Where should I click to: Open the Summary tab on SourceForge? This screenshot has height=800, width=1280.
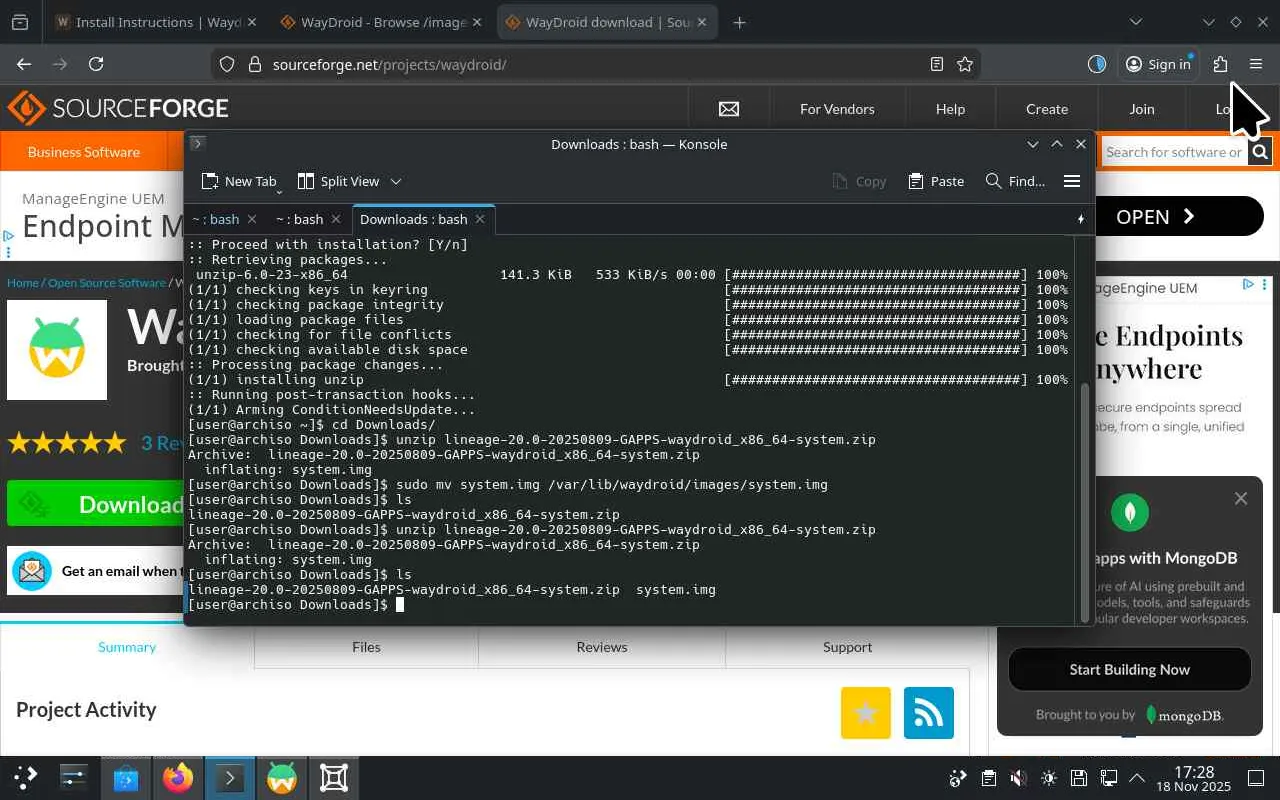127,647
